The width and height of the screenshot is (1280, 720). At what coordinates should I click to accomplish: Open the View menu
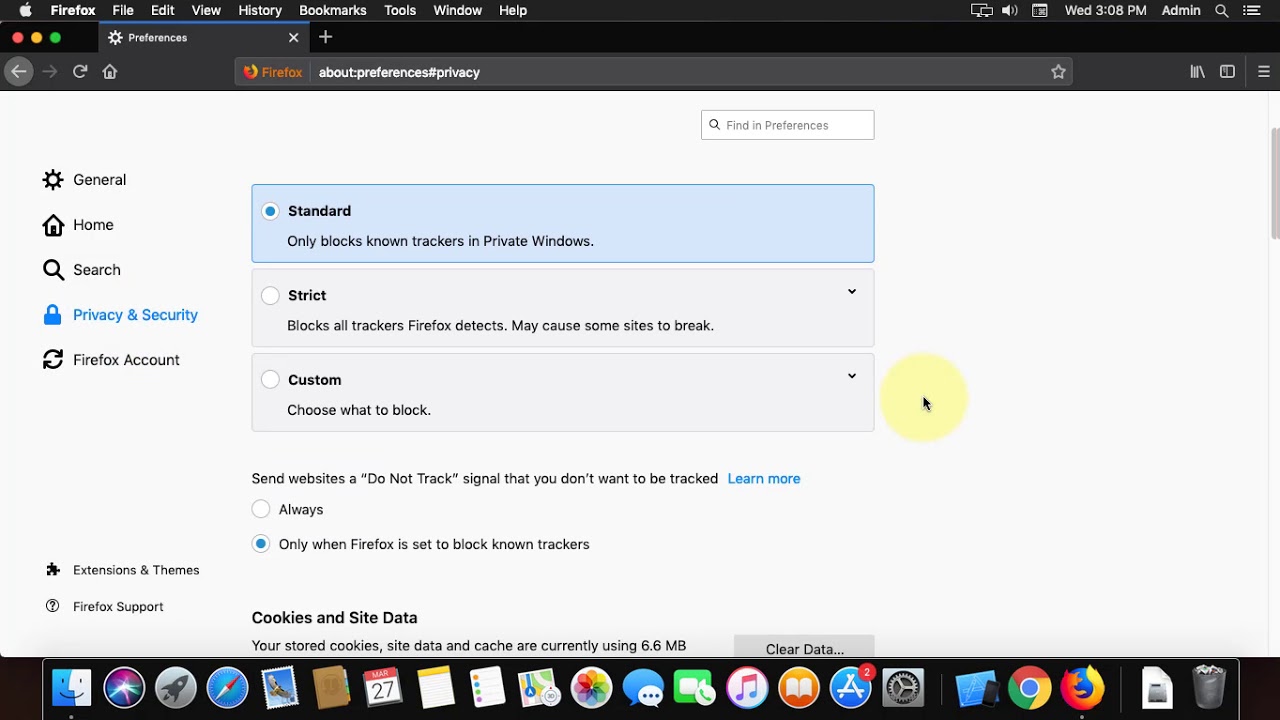(206, 10)
